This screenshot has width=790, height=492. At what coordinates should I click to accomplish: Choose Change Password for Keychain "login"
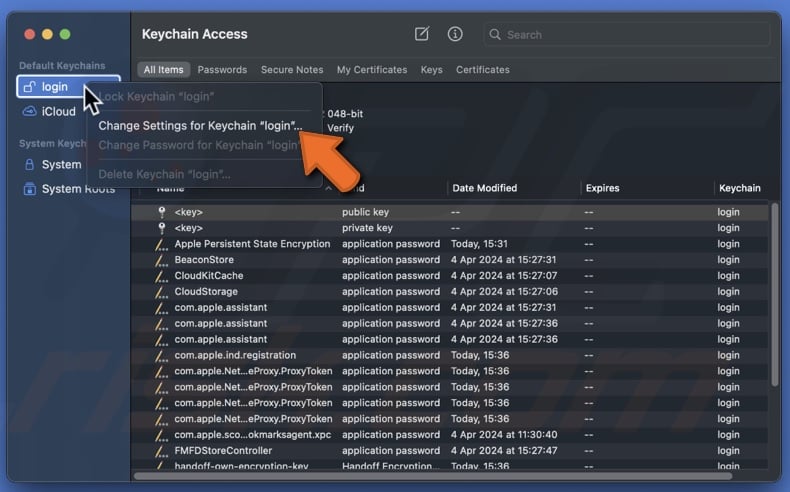pos(199,145)
